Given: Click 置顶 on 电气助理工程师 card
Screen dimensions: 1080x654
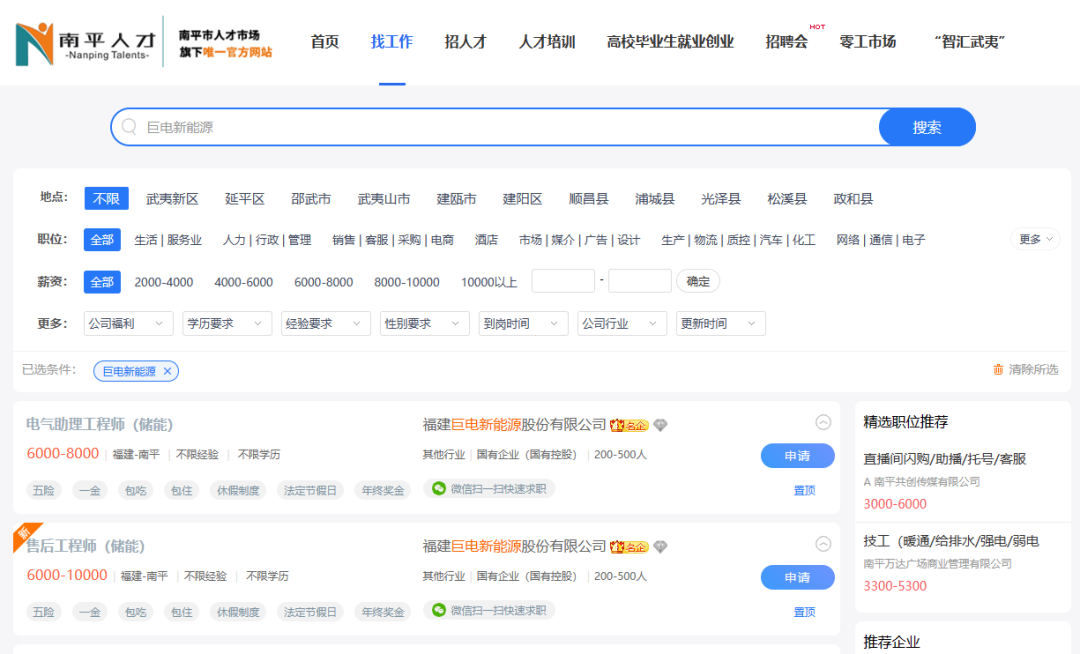Looking at the screenshot, I should (x=804, y=490).
